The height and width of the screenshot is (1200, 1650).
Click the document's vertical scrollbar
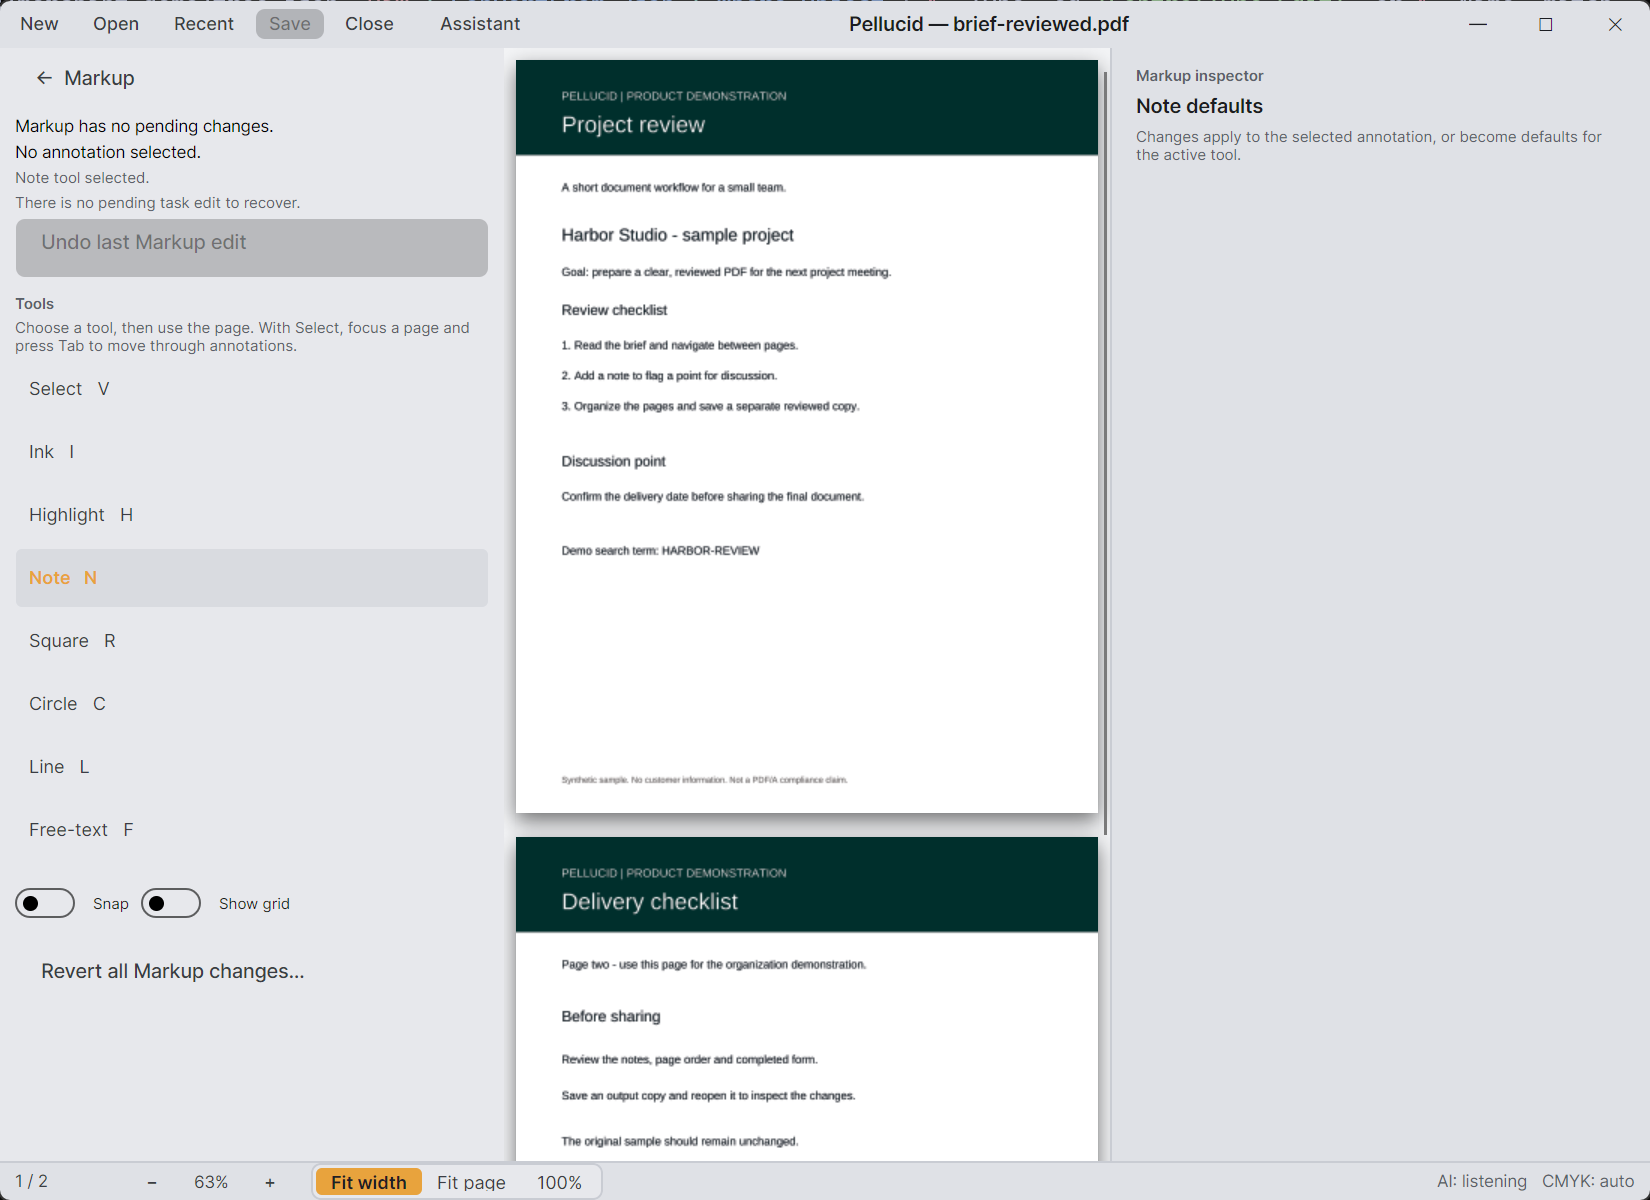pyautogui.click(x=1105, y=453)
